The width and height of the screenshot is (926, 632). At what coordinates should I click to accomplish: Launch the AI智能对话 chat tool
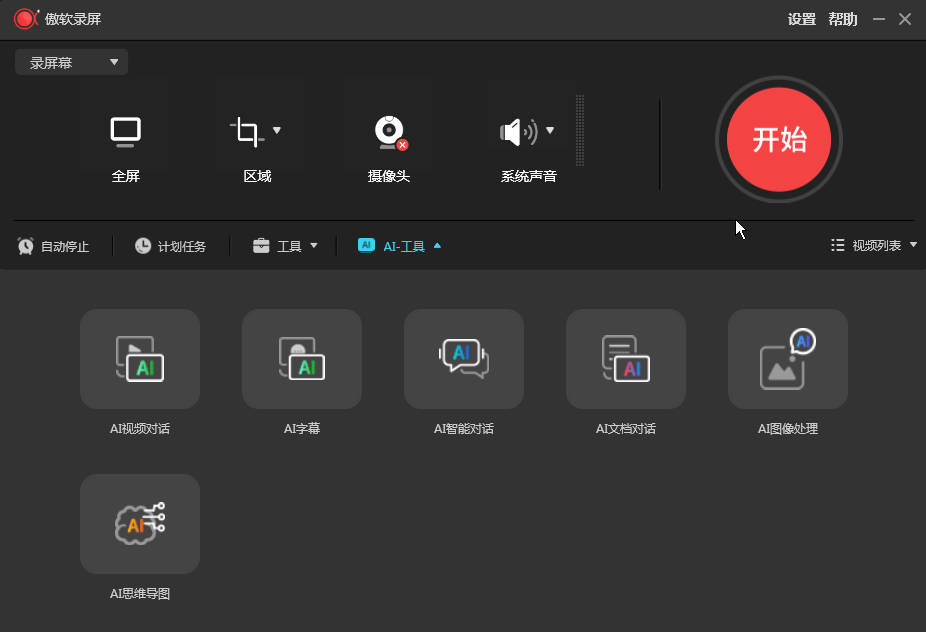pos(464,359)
